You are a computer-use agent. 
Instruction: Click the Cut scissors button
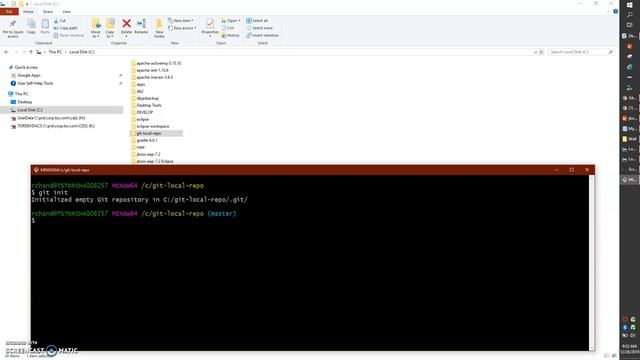(x=60, y=20)
